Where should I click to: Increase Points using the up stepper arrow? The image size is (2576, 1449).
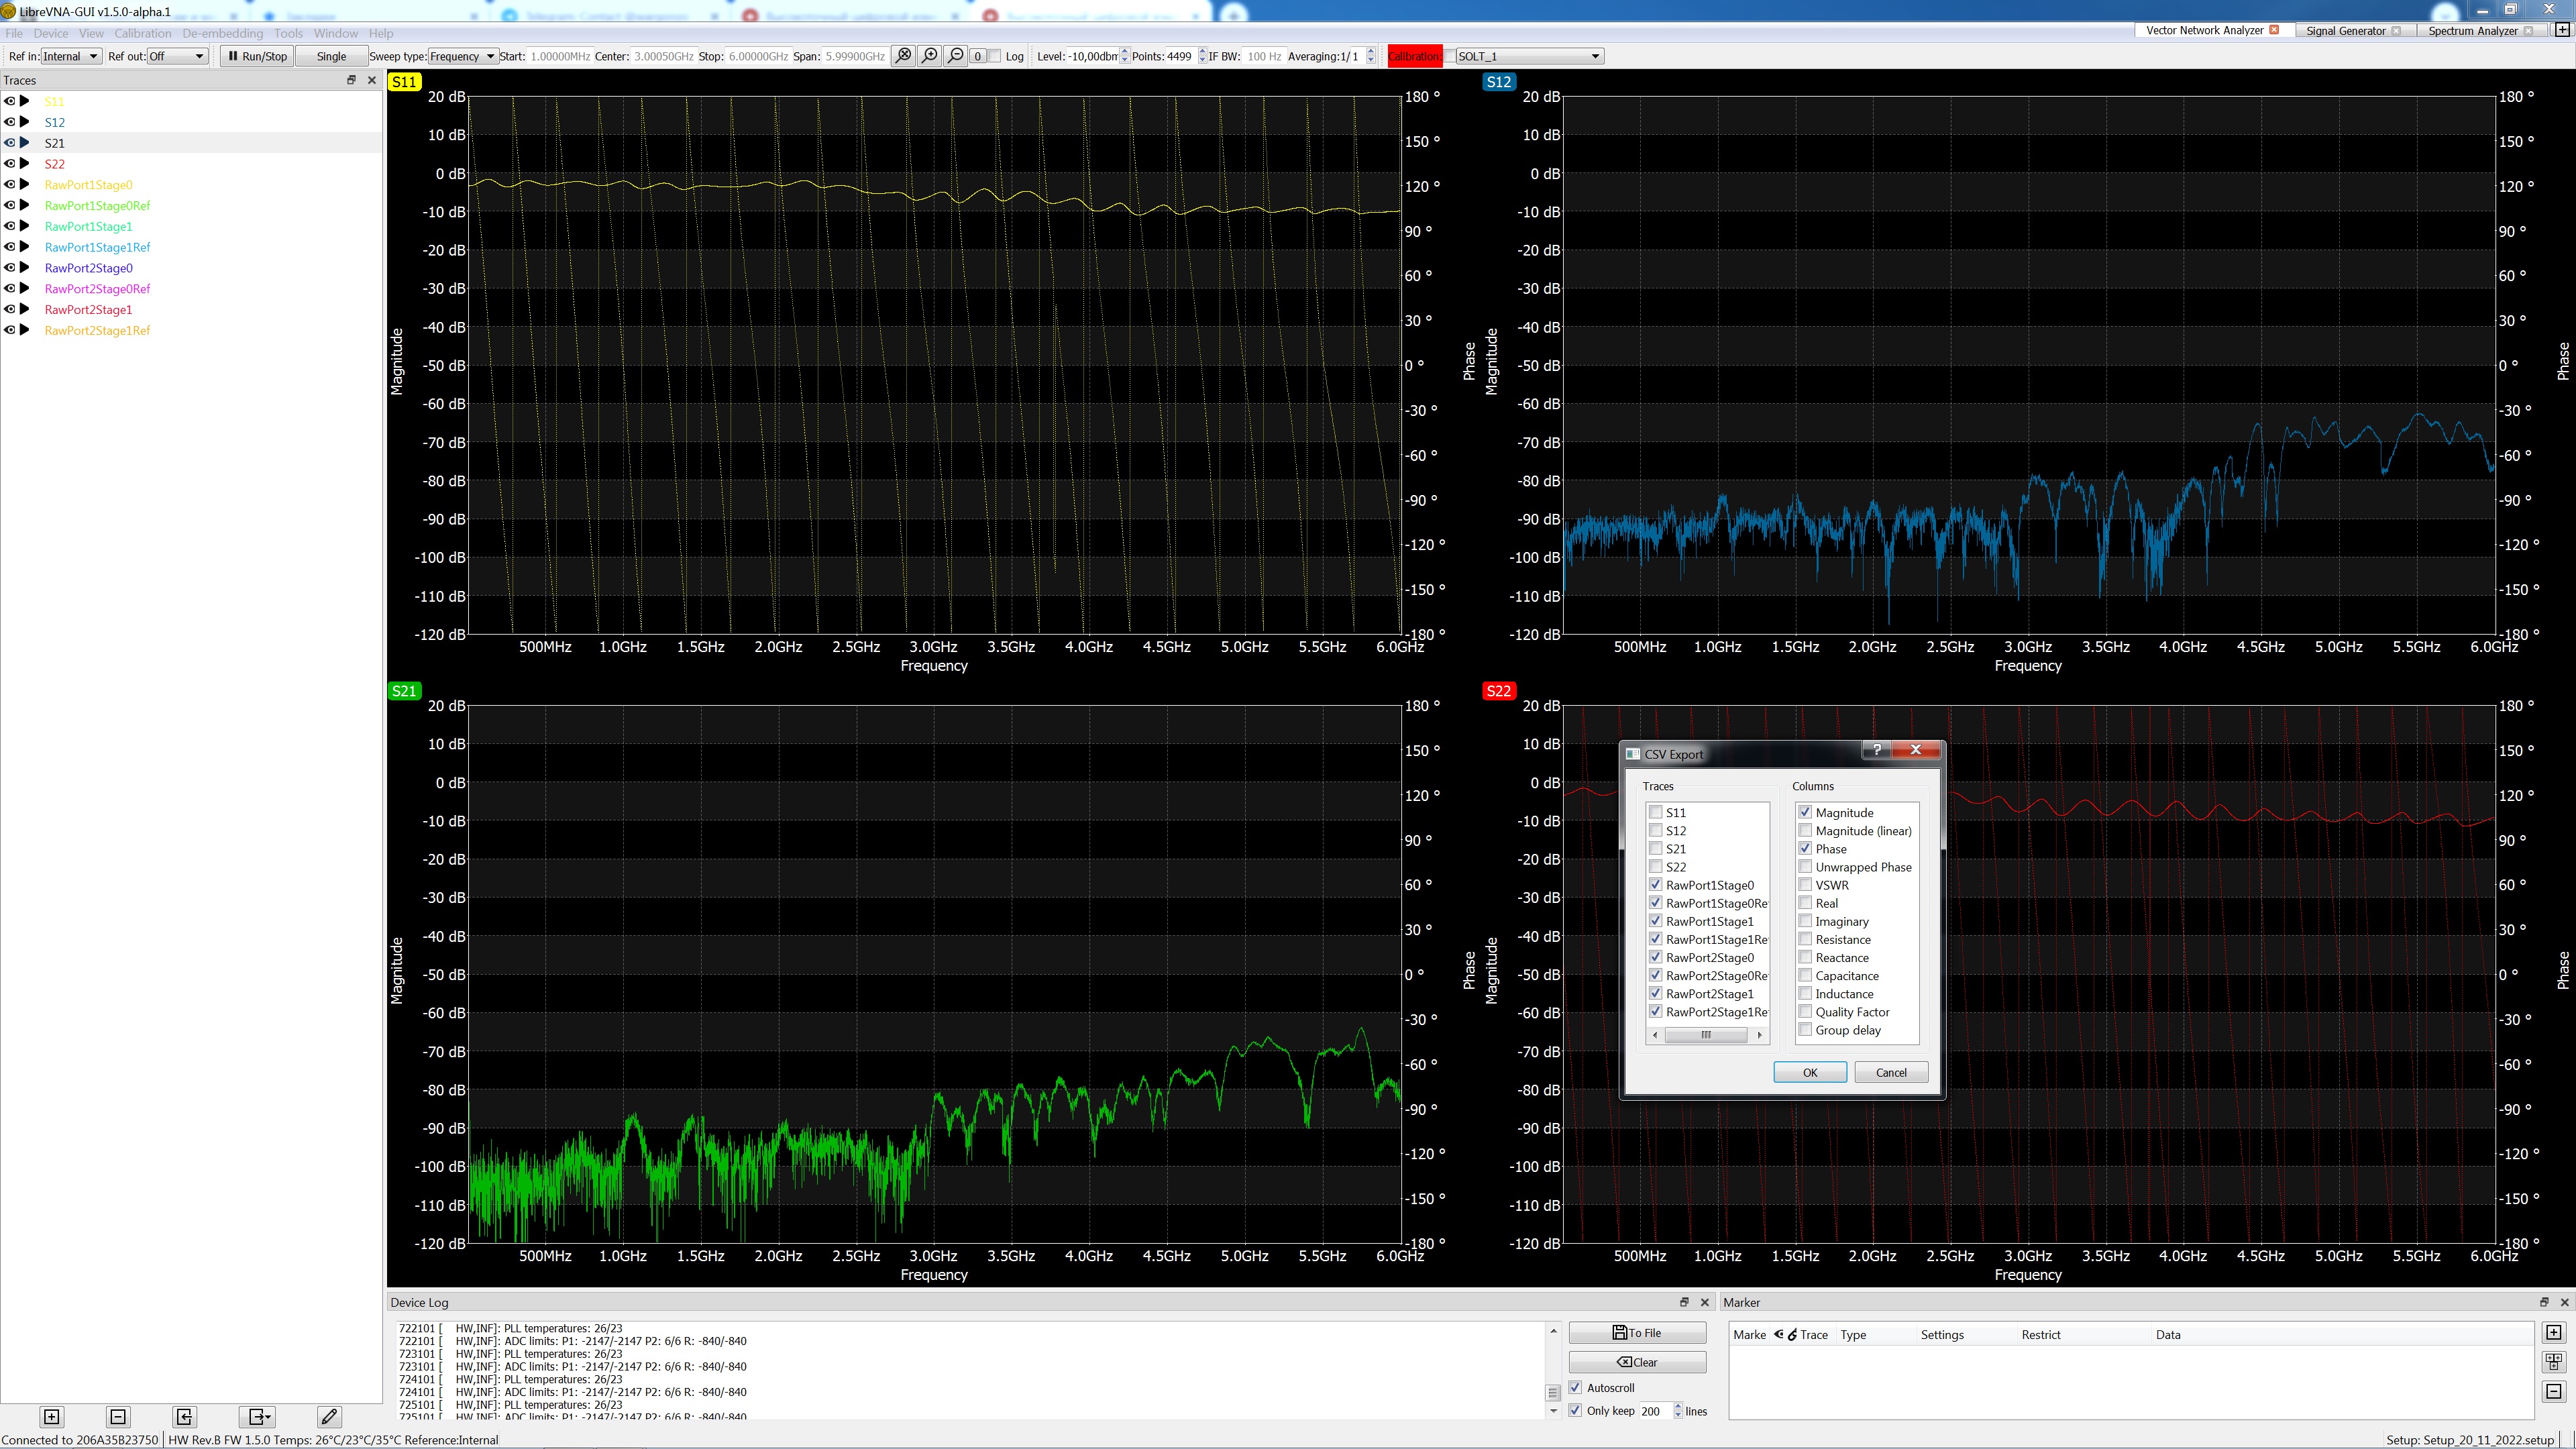[x=1202, y=52]
